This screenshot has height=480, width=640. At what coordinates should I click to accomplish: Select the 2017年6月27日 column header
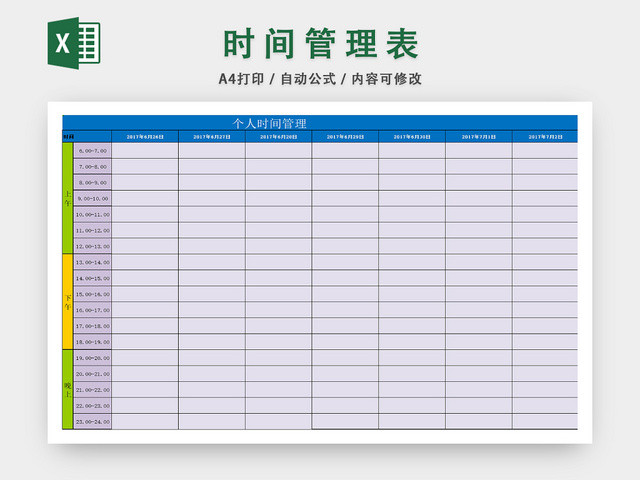(212, 137)
